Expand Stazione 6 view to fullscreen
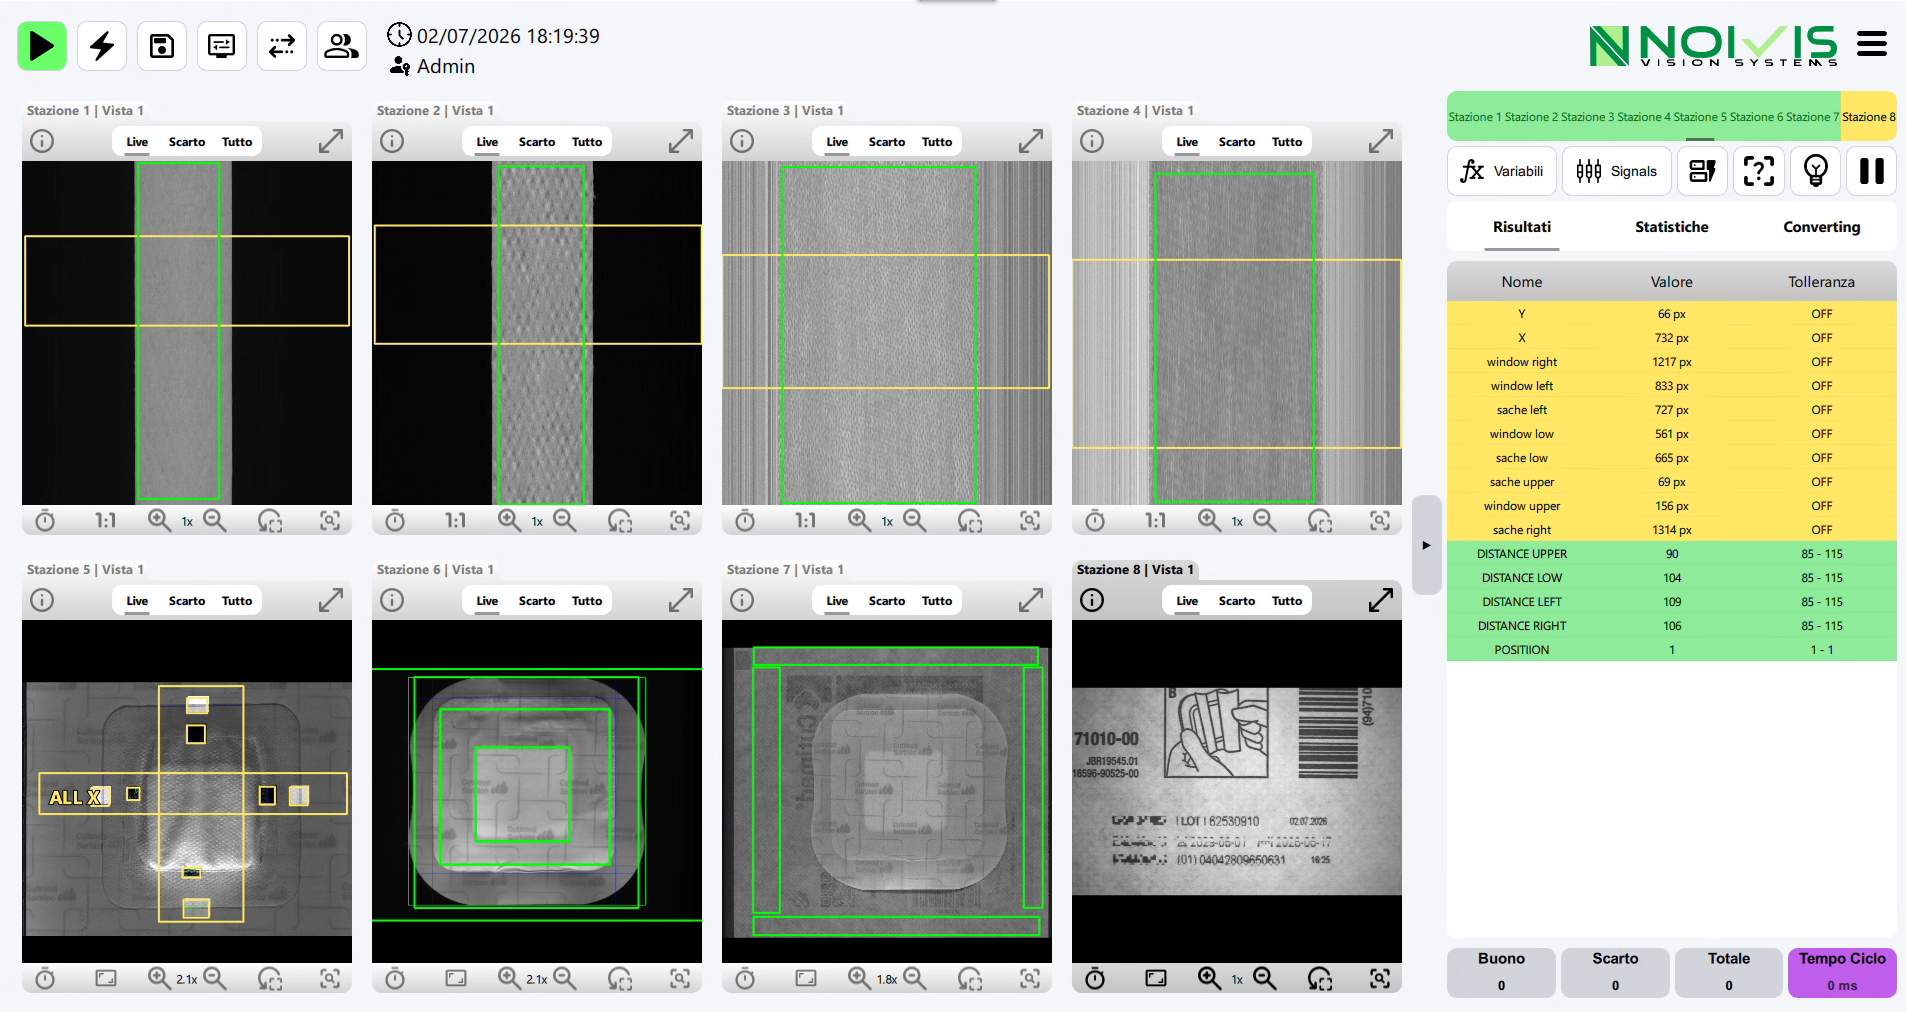This screenshot has height=1012, width=1906. pos(681,600)
